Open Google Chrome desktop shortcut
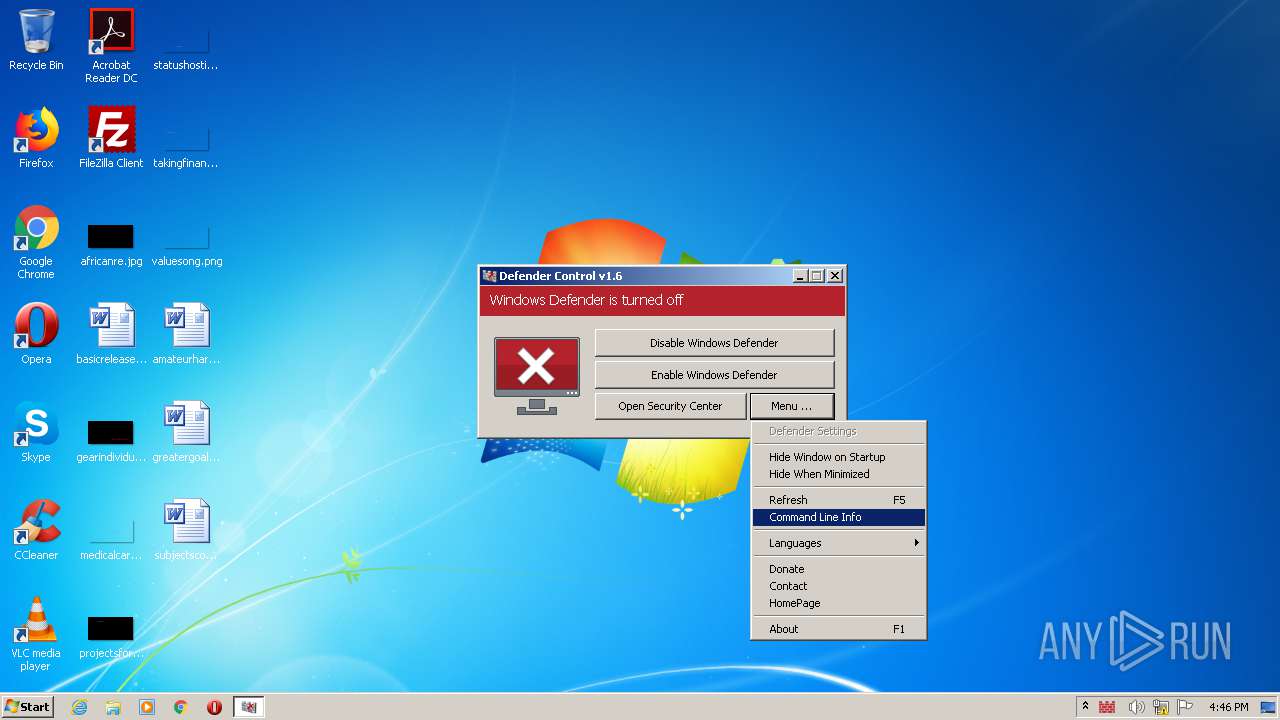 pos(36,242)
